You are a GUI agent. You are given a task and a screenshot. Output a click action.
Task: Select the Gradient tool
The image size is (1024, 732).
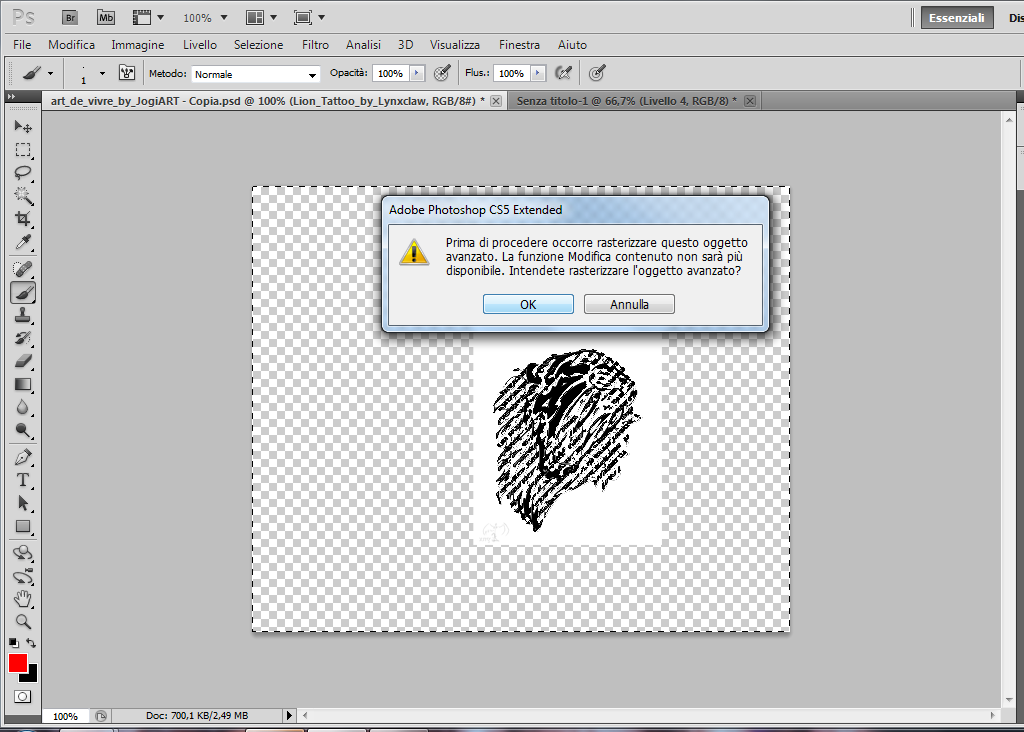23,385
